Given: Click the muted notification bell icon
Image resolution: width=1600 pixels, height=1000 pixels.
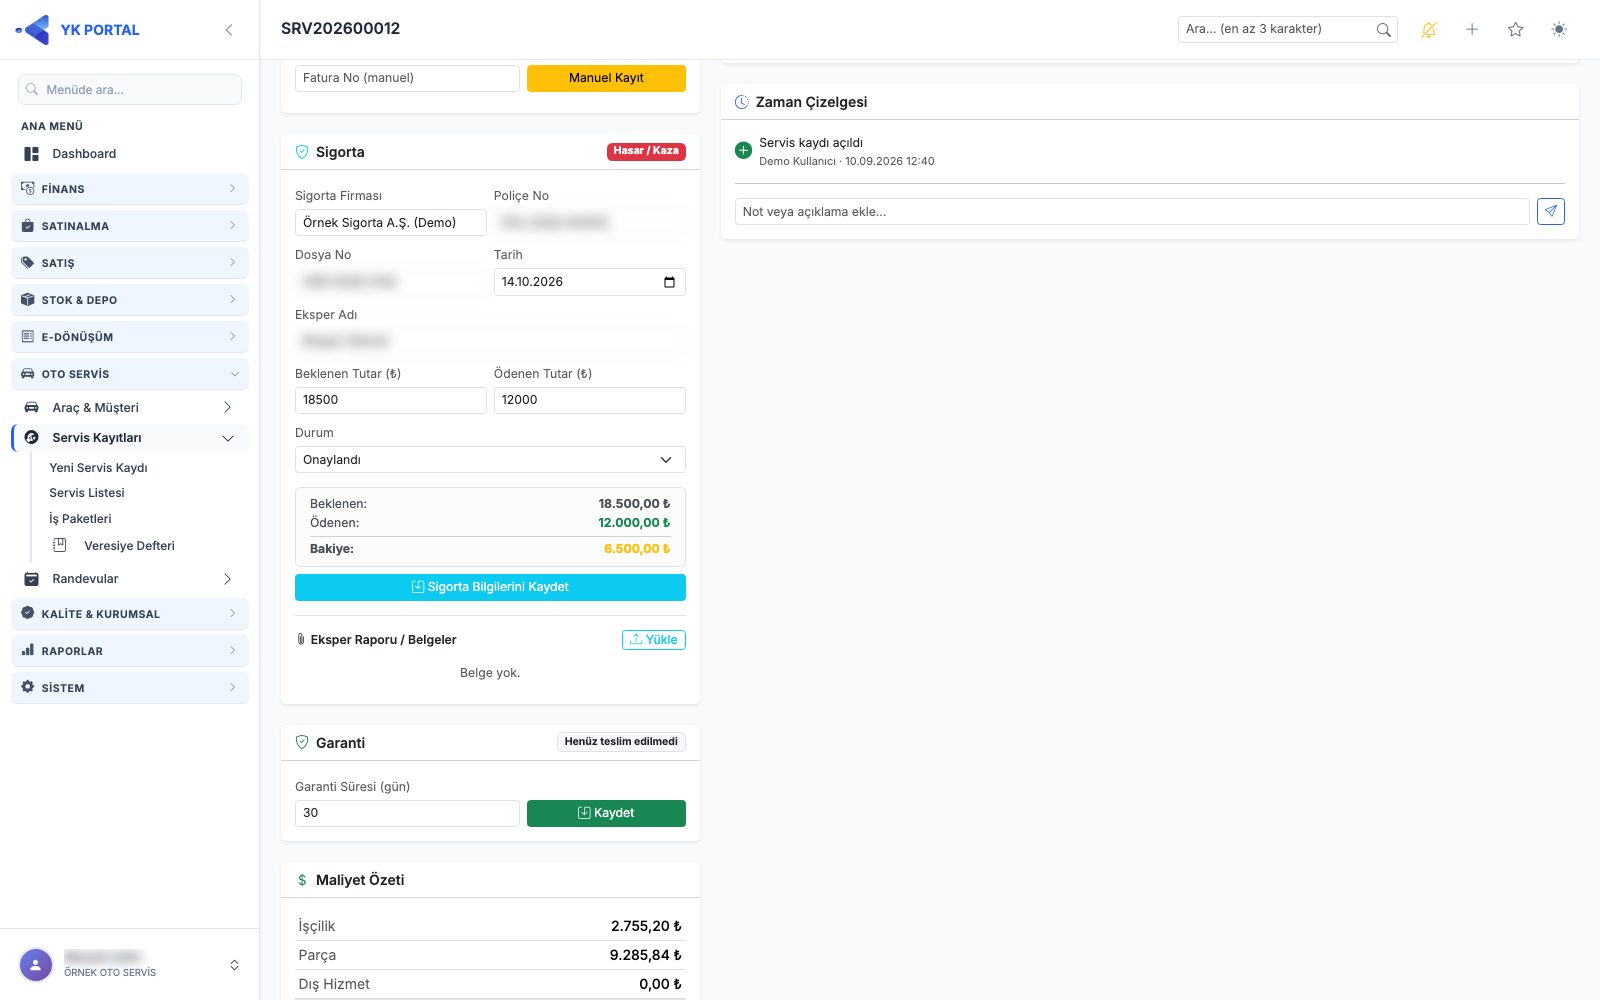Looking at the screenshot, I should tap(1428, 30).
